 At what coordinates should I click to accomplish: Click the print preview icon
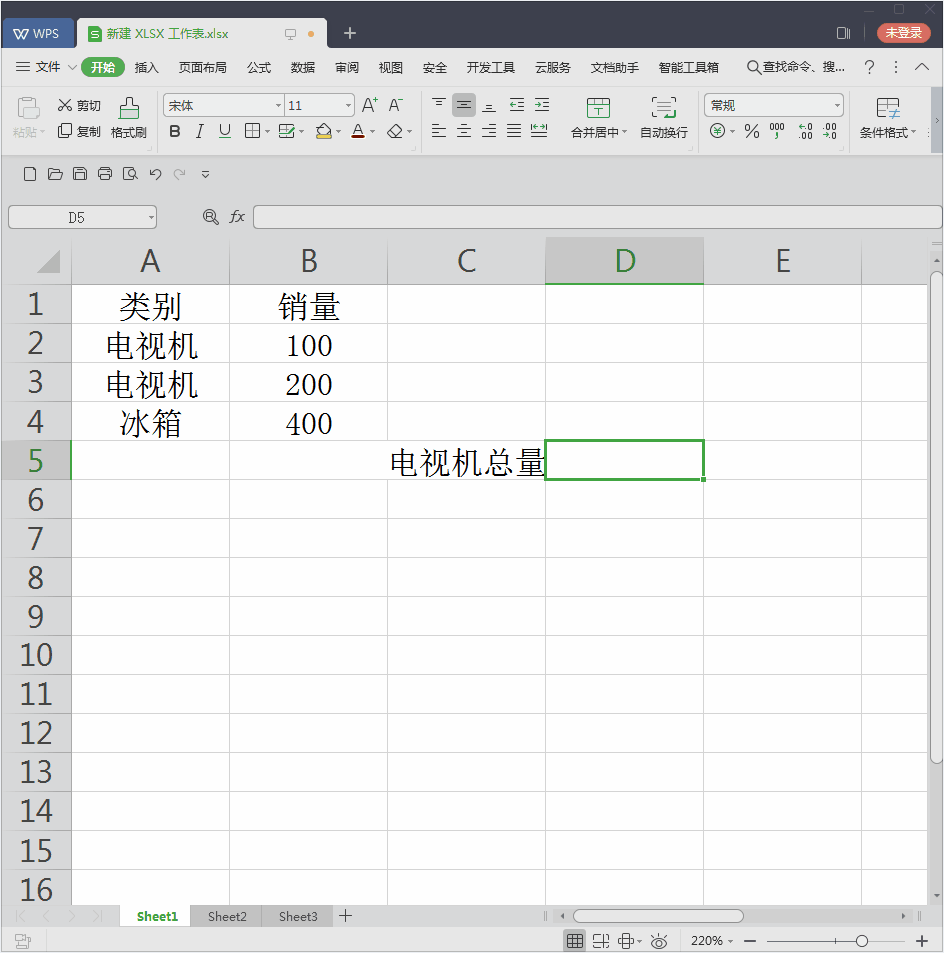click(130, 174)
